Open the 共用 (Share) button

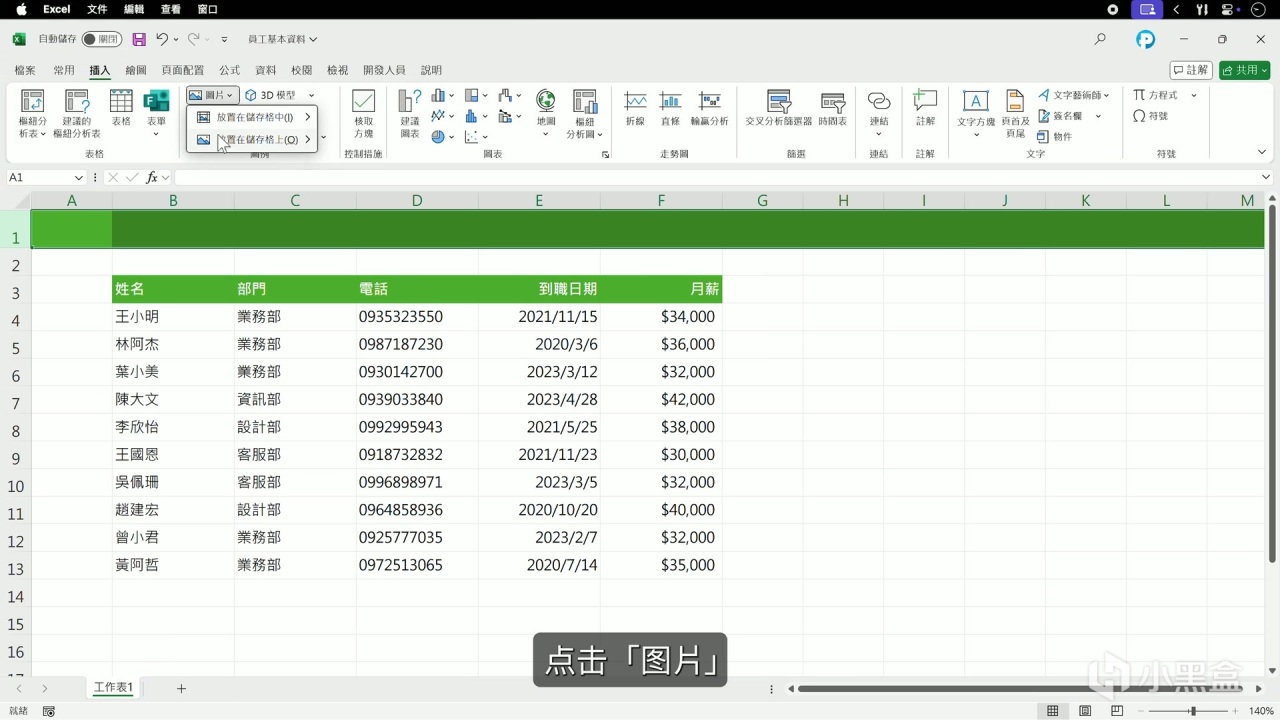tap(1244, 70)
